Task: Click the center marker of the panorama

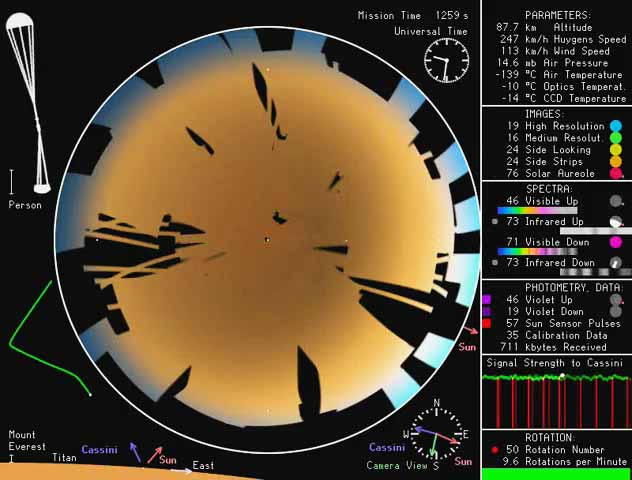Action: pos(267,240)
